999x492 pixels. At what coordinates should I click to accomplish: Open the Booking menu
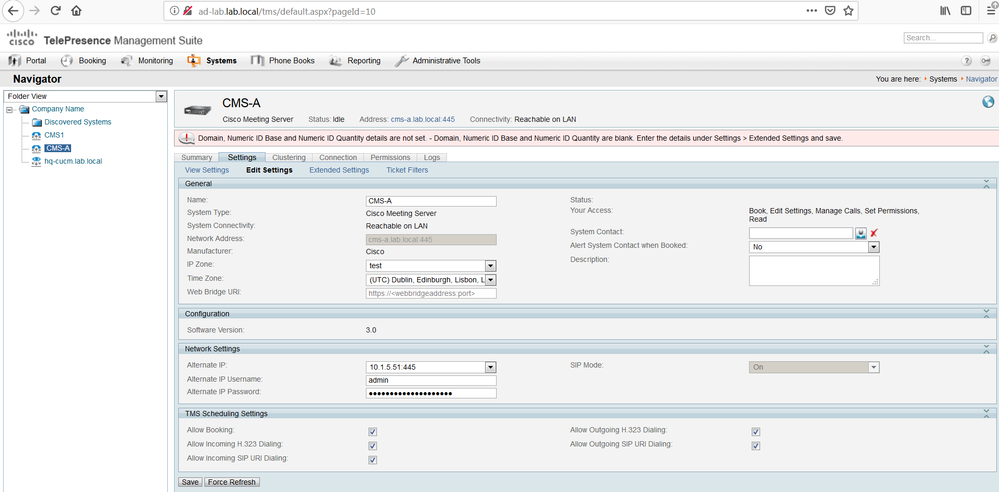[83, 61]
